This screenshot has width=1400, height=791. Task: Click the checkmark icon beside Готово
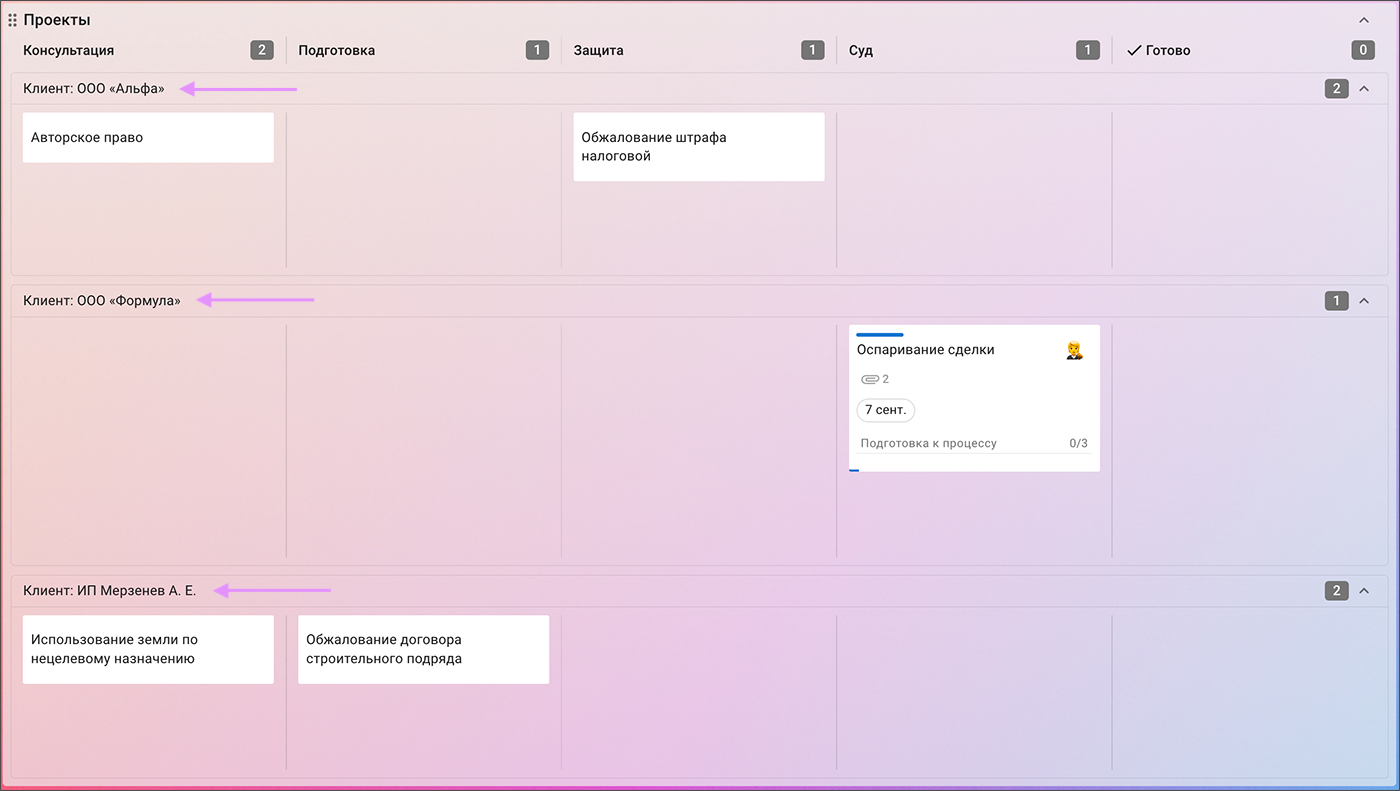click(1134, 50)
